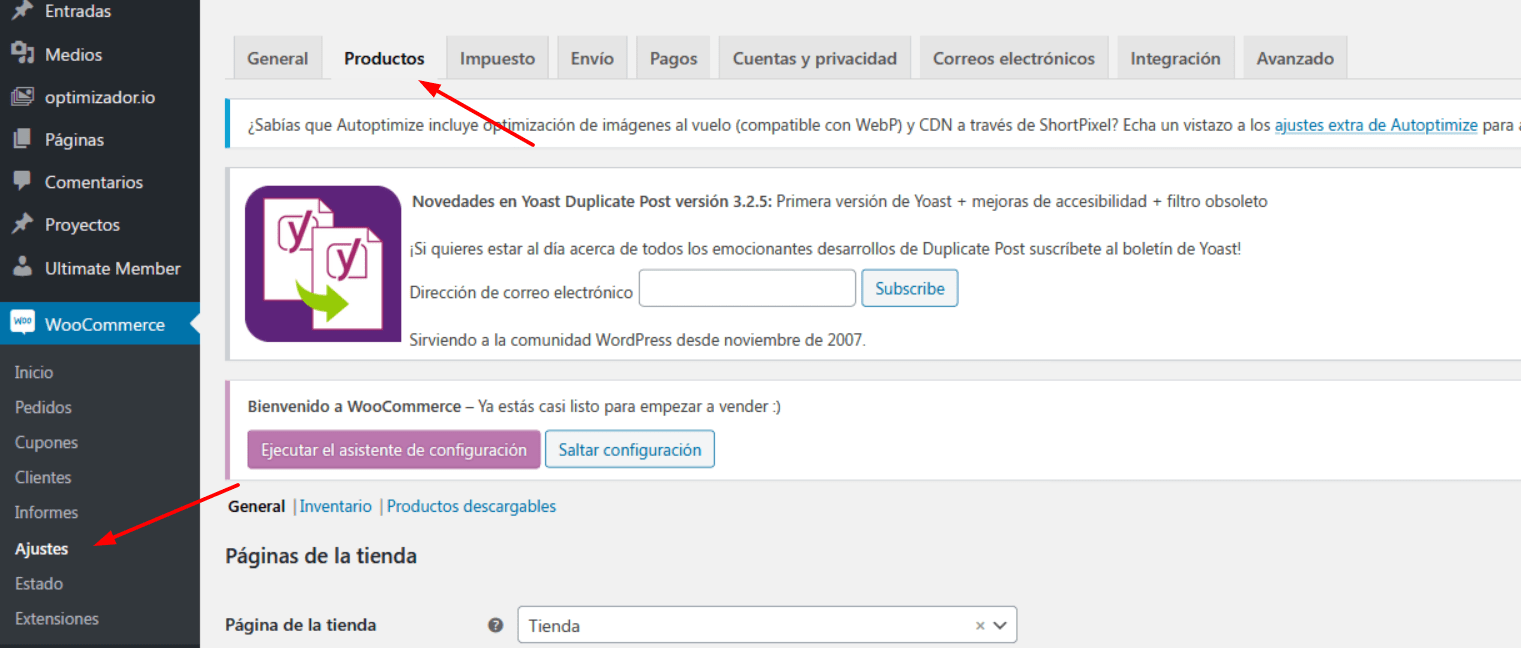Open the Página de la tienda dropdown

coord(767,625)
